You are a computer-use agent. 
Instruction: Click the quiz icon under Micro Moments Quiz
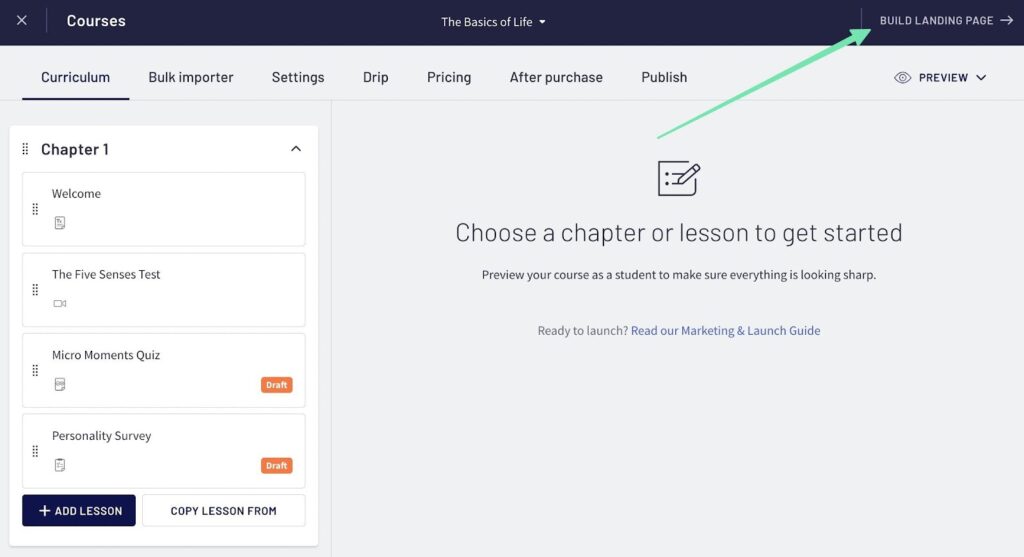(x=60, y=384)
